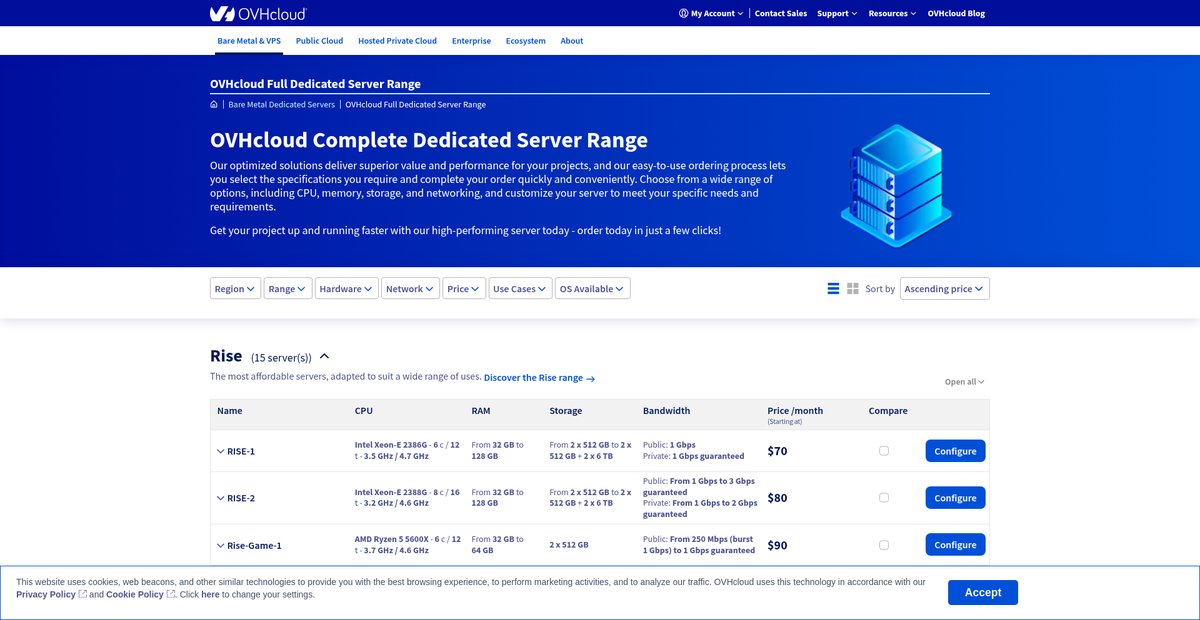
Task: Go to Bare Metal Dedicated Servers breadcrumb
Action: [281, 104]
